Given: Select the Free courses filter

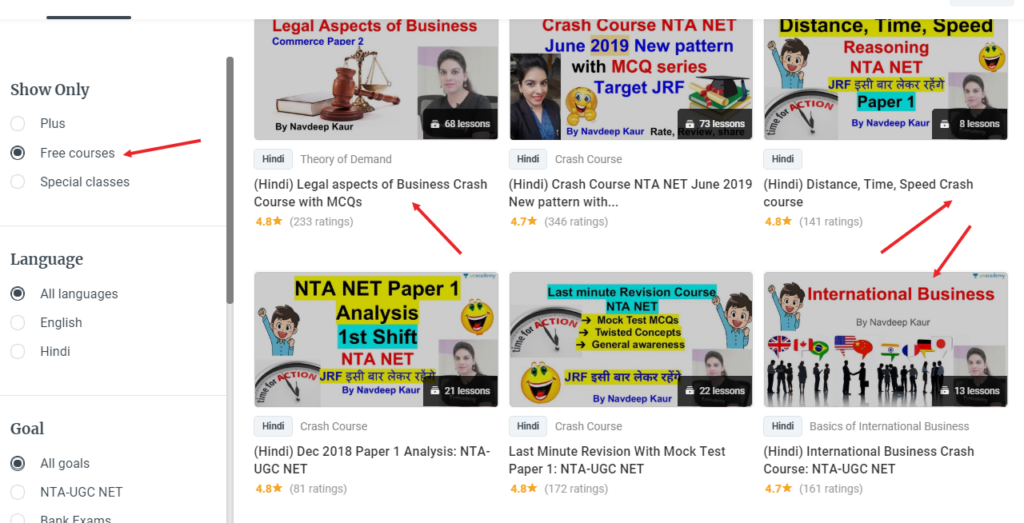Looking at the screenshot, I should coord(18,153).
